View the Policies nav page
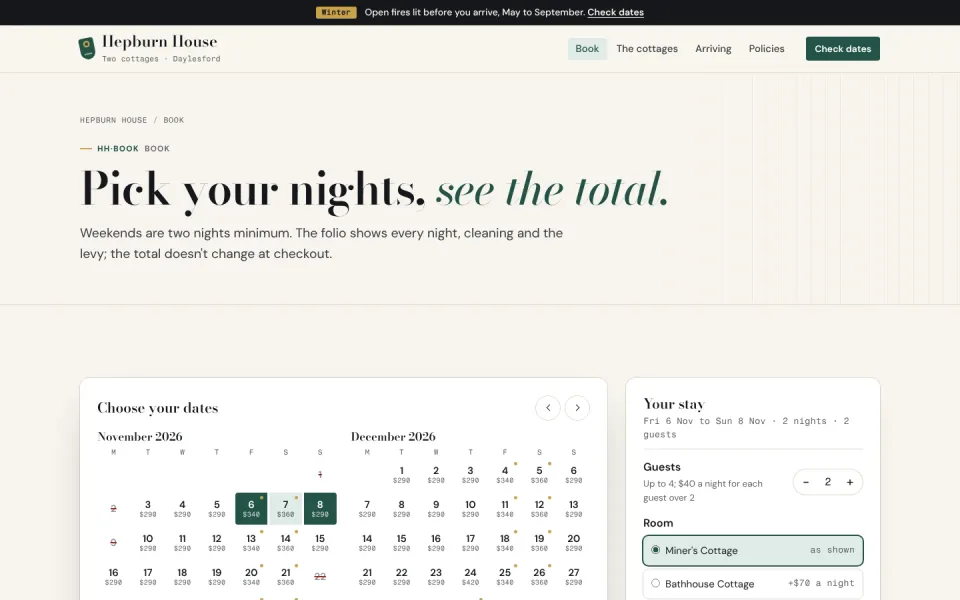960x600 pixels. click(x=767, y=49)
